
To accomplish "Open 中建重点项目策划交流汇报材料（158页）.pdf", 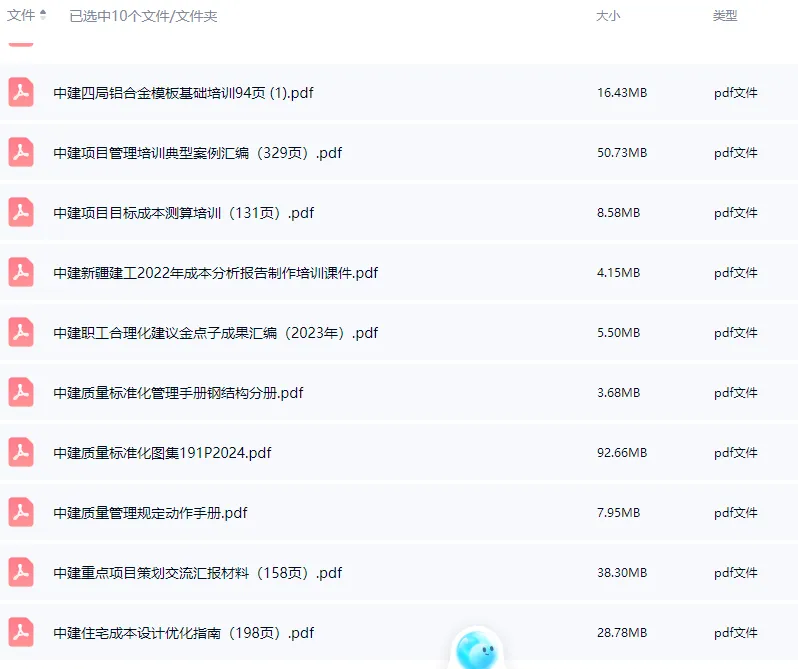I will pos(197,573).
